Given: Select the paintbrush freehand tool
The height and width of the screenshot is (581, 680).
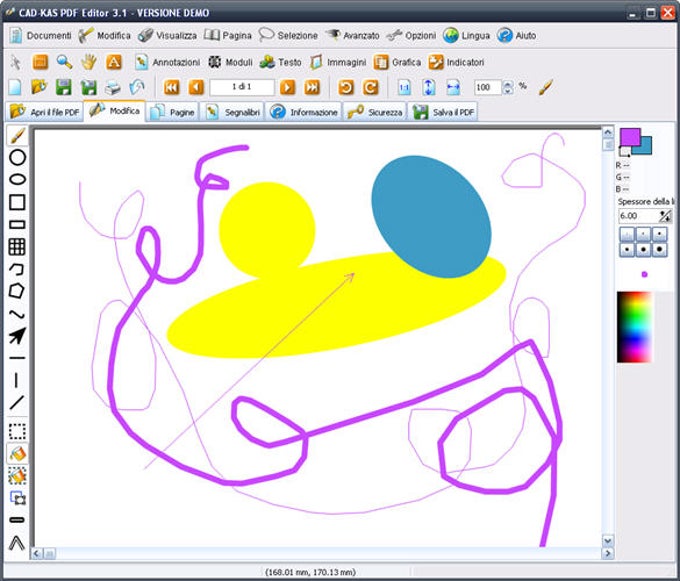Looking at the screenshot, I should 17,136.
